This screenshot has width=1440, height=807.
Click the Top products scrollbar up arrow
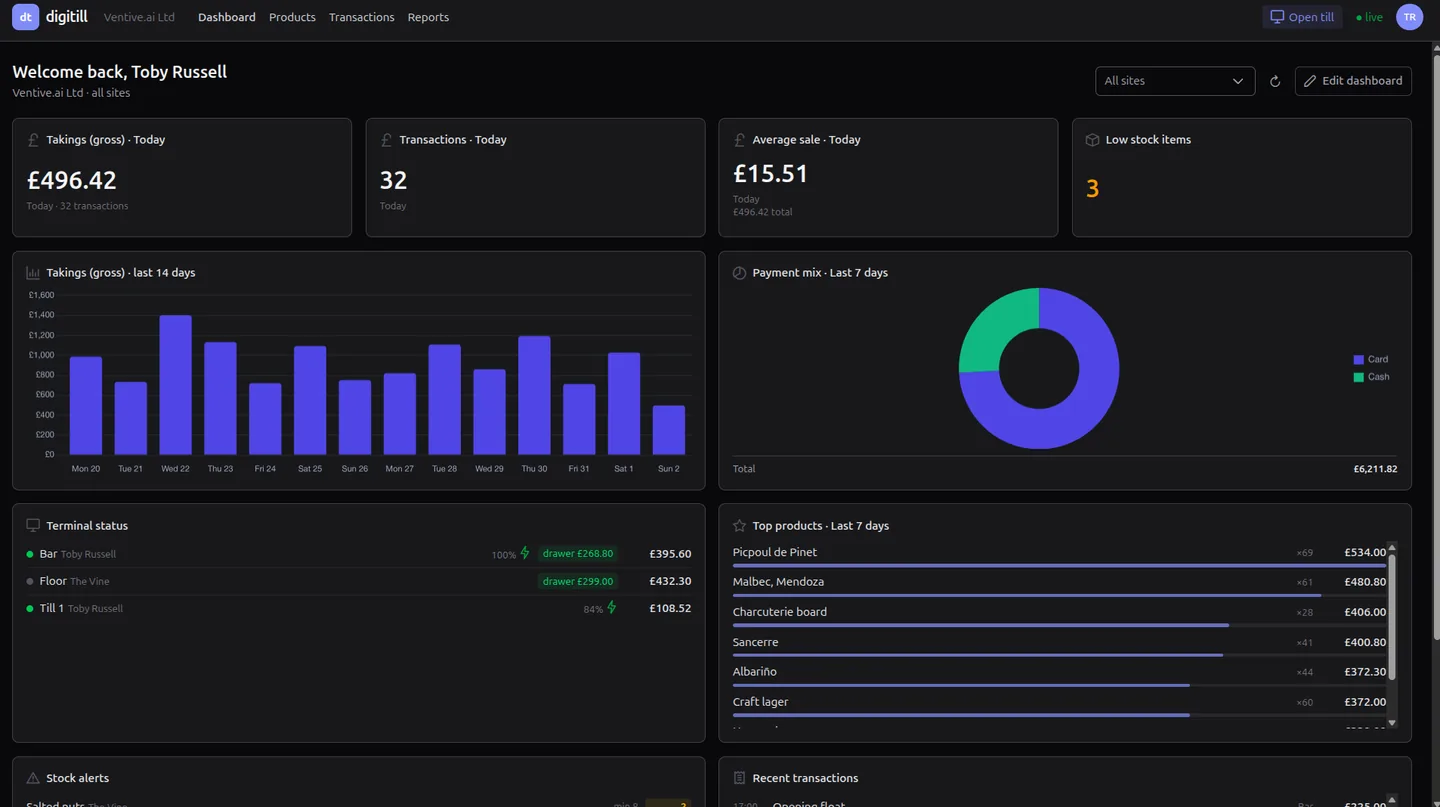click(1392, 547)
